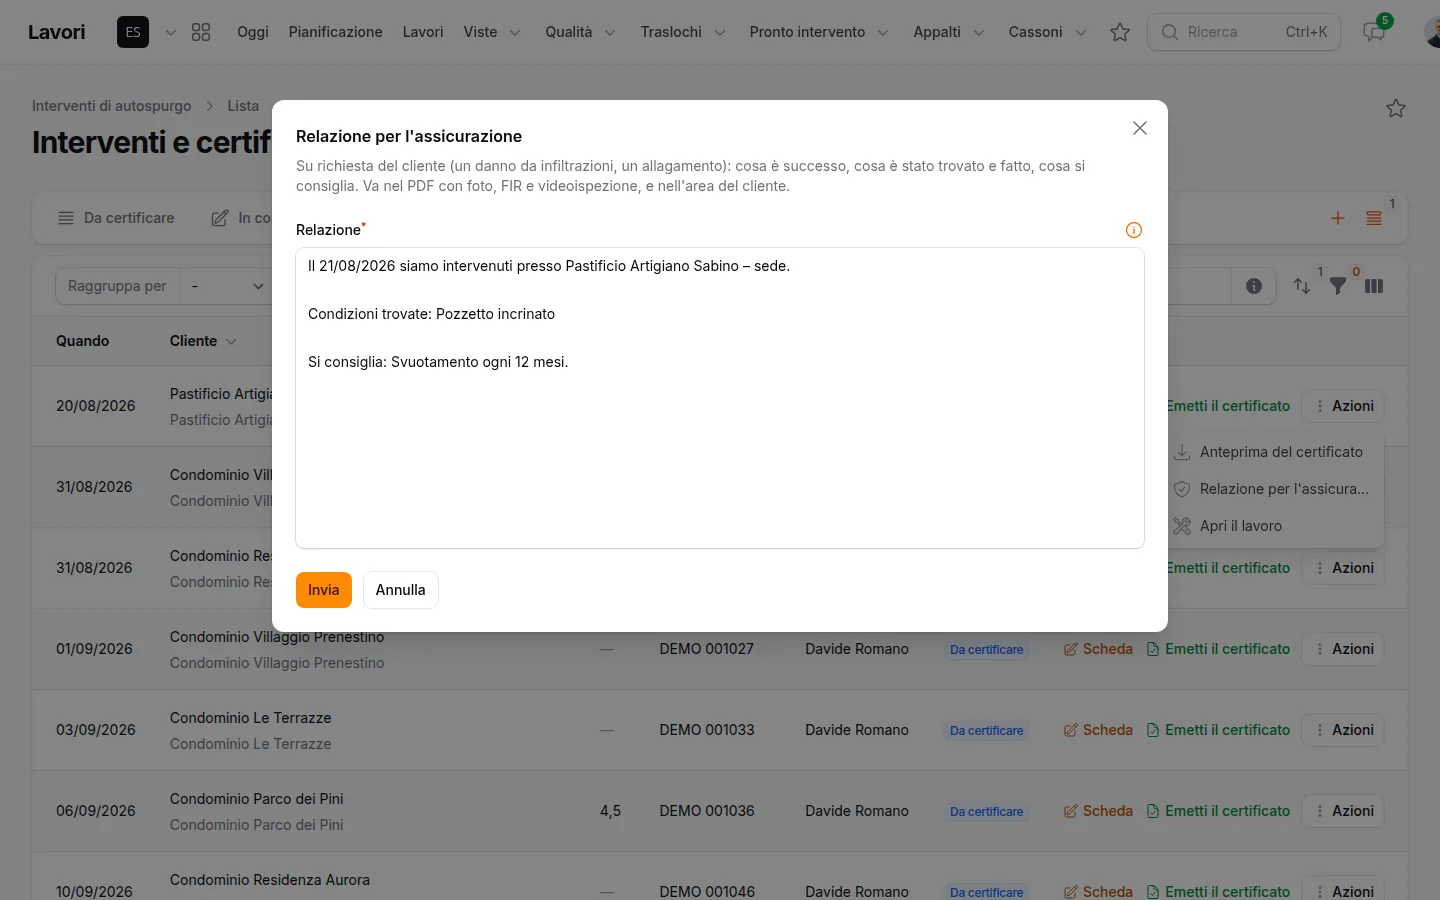Open Azioni for the 20/08/2026 row
This screenshot has width=1440, height=900.
pyautogui.click(x=1343, y=406)
